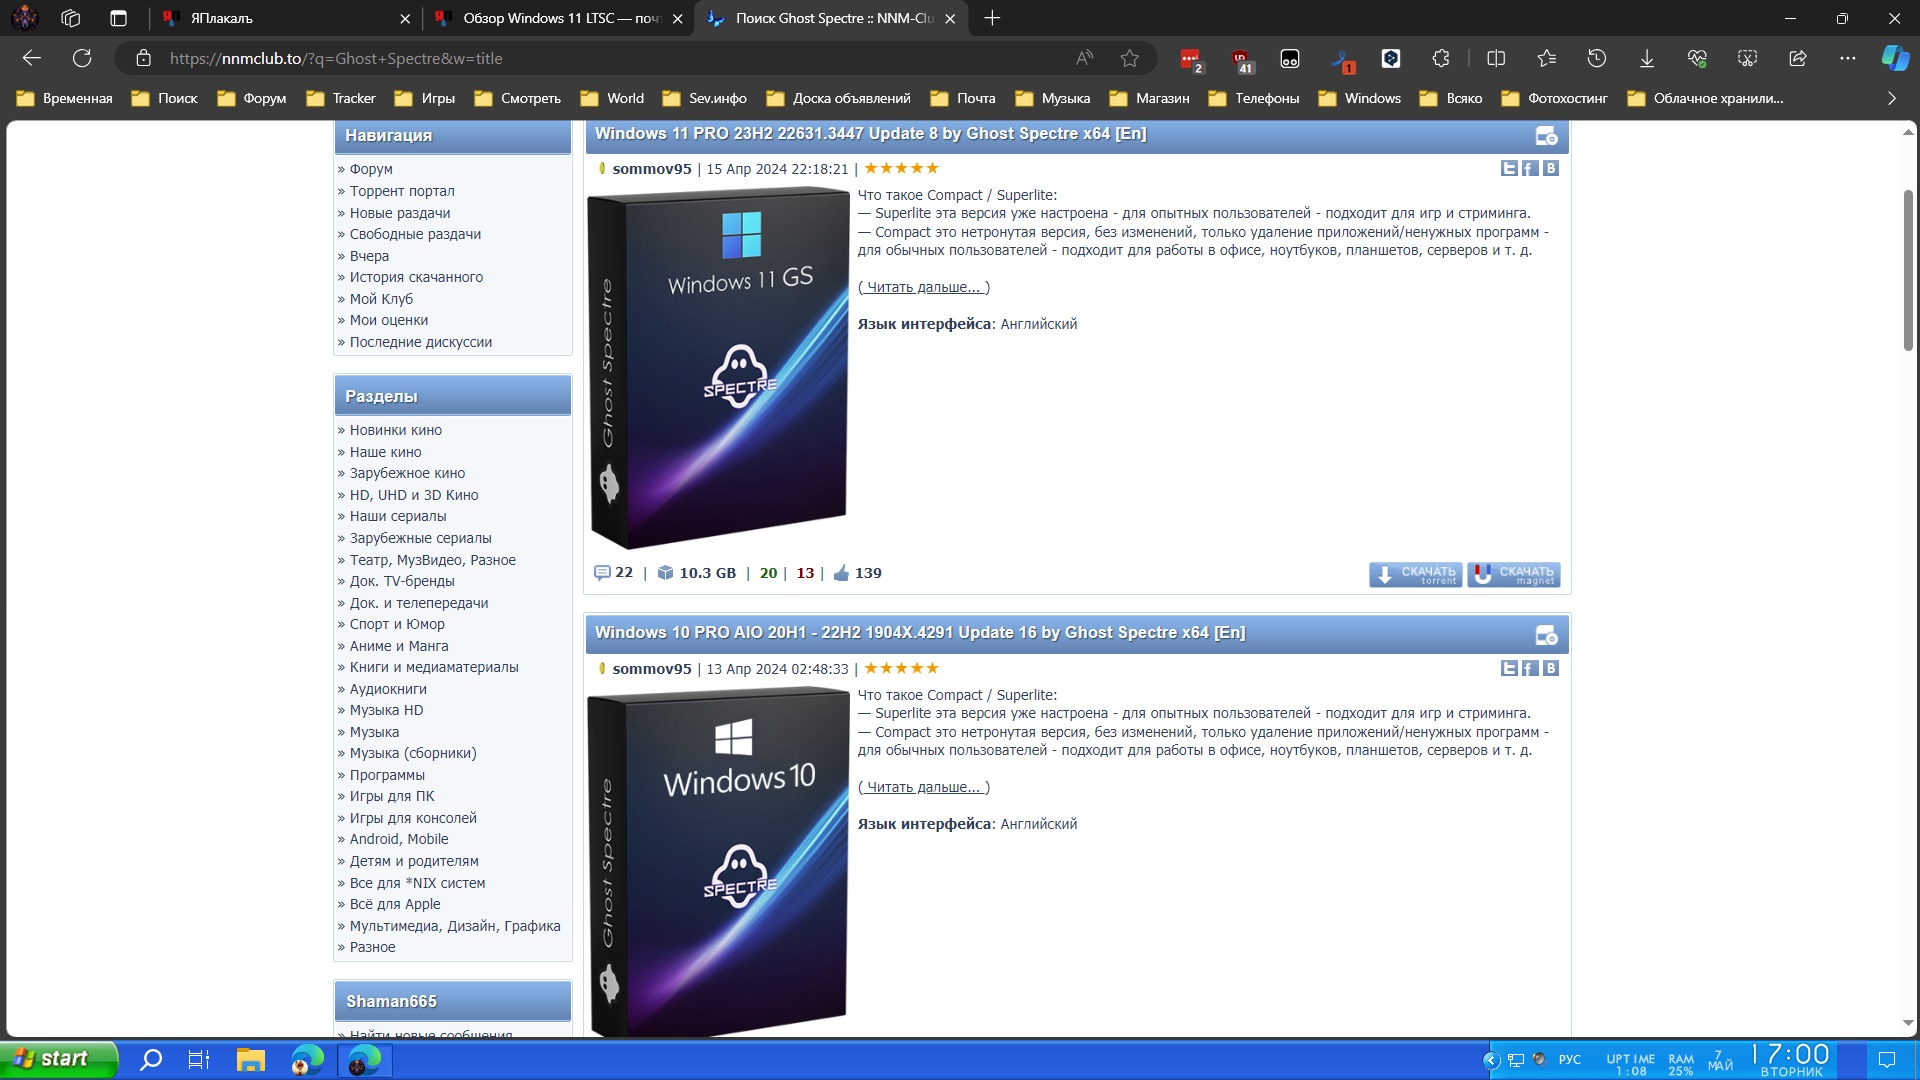Open the Windows bookmarks folder
This screenshot has width=1920, height=1080.
(x=1360, y=98)
